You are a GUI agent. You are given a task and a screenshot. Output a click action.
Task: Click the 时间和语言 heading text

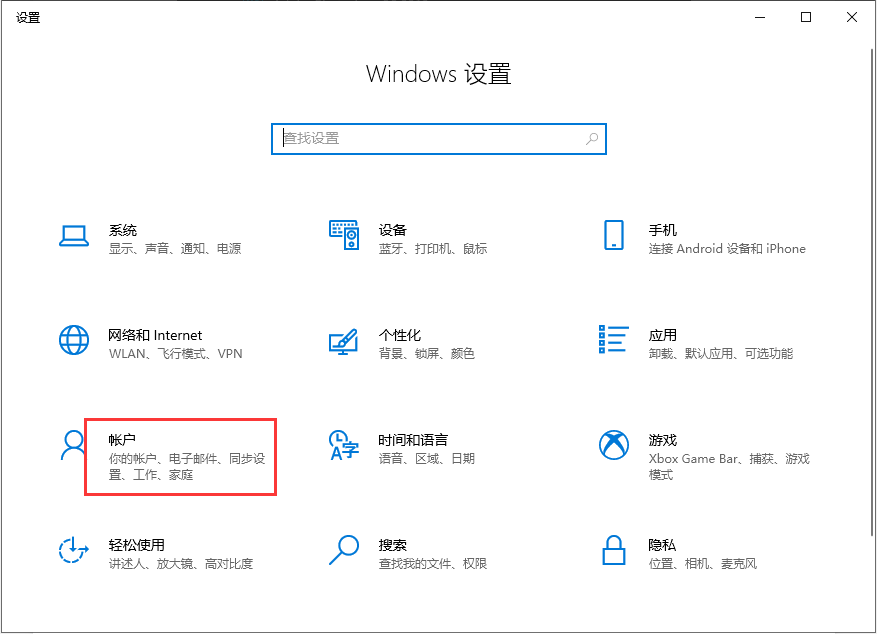pyautogui.click(x=413, y=441)
